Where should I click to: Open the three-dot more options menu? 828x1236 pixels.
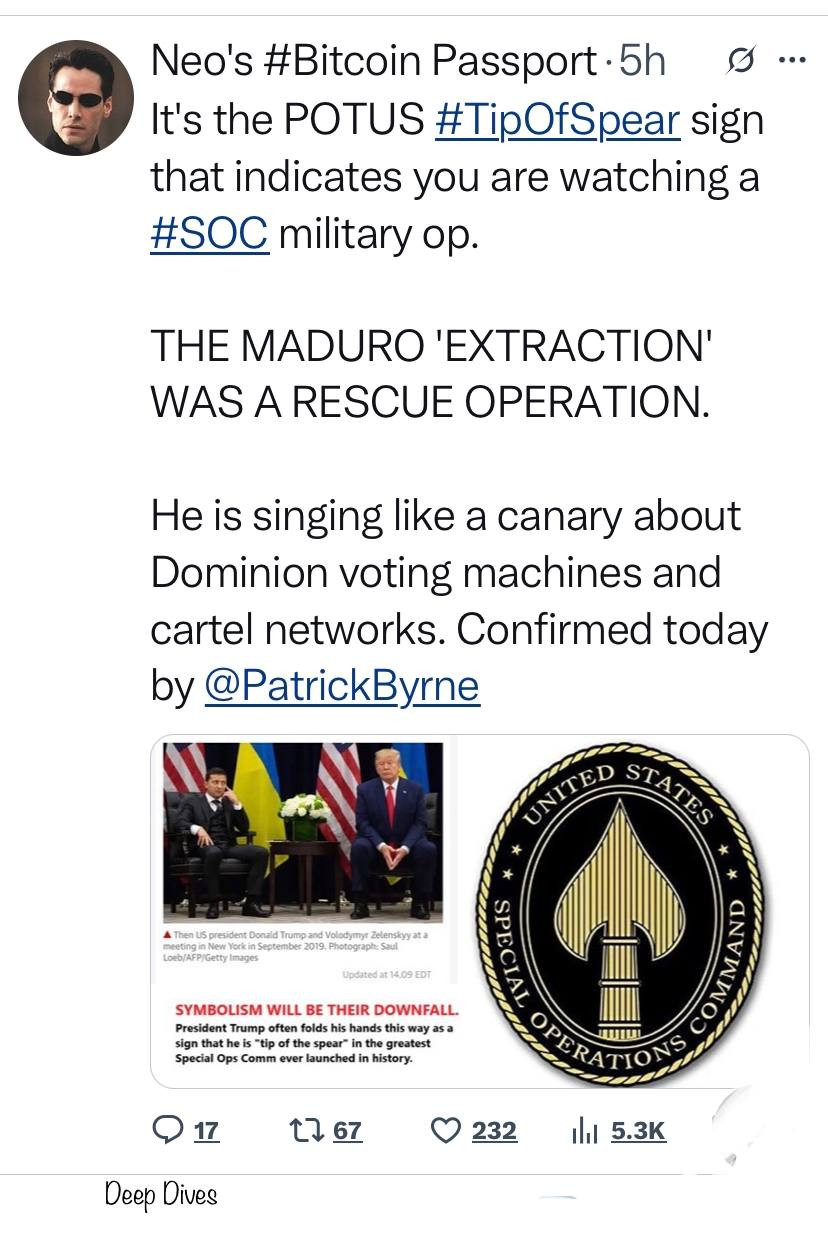coord(790,62)
